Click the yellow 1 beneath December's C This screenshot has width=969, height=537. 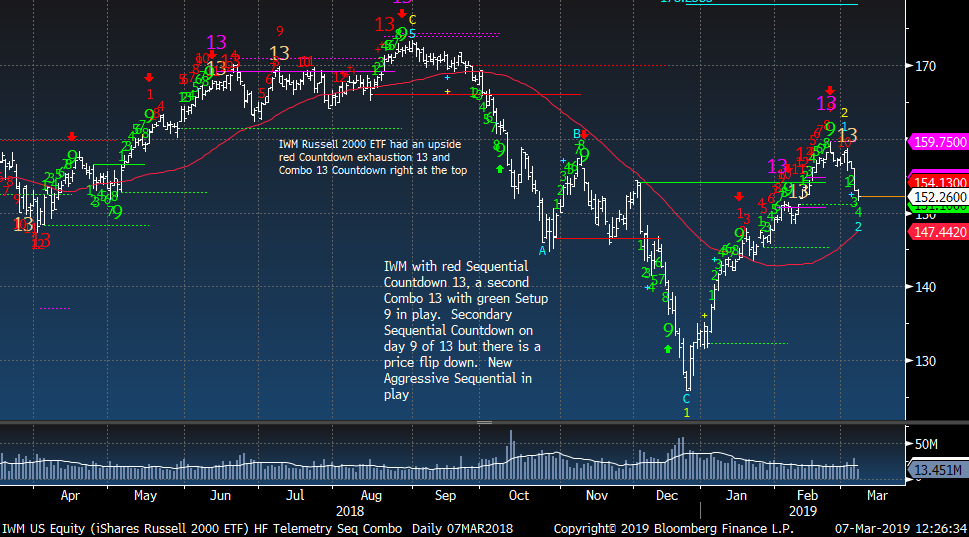click(686, 413)
